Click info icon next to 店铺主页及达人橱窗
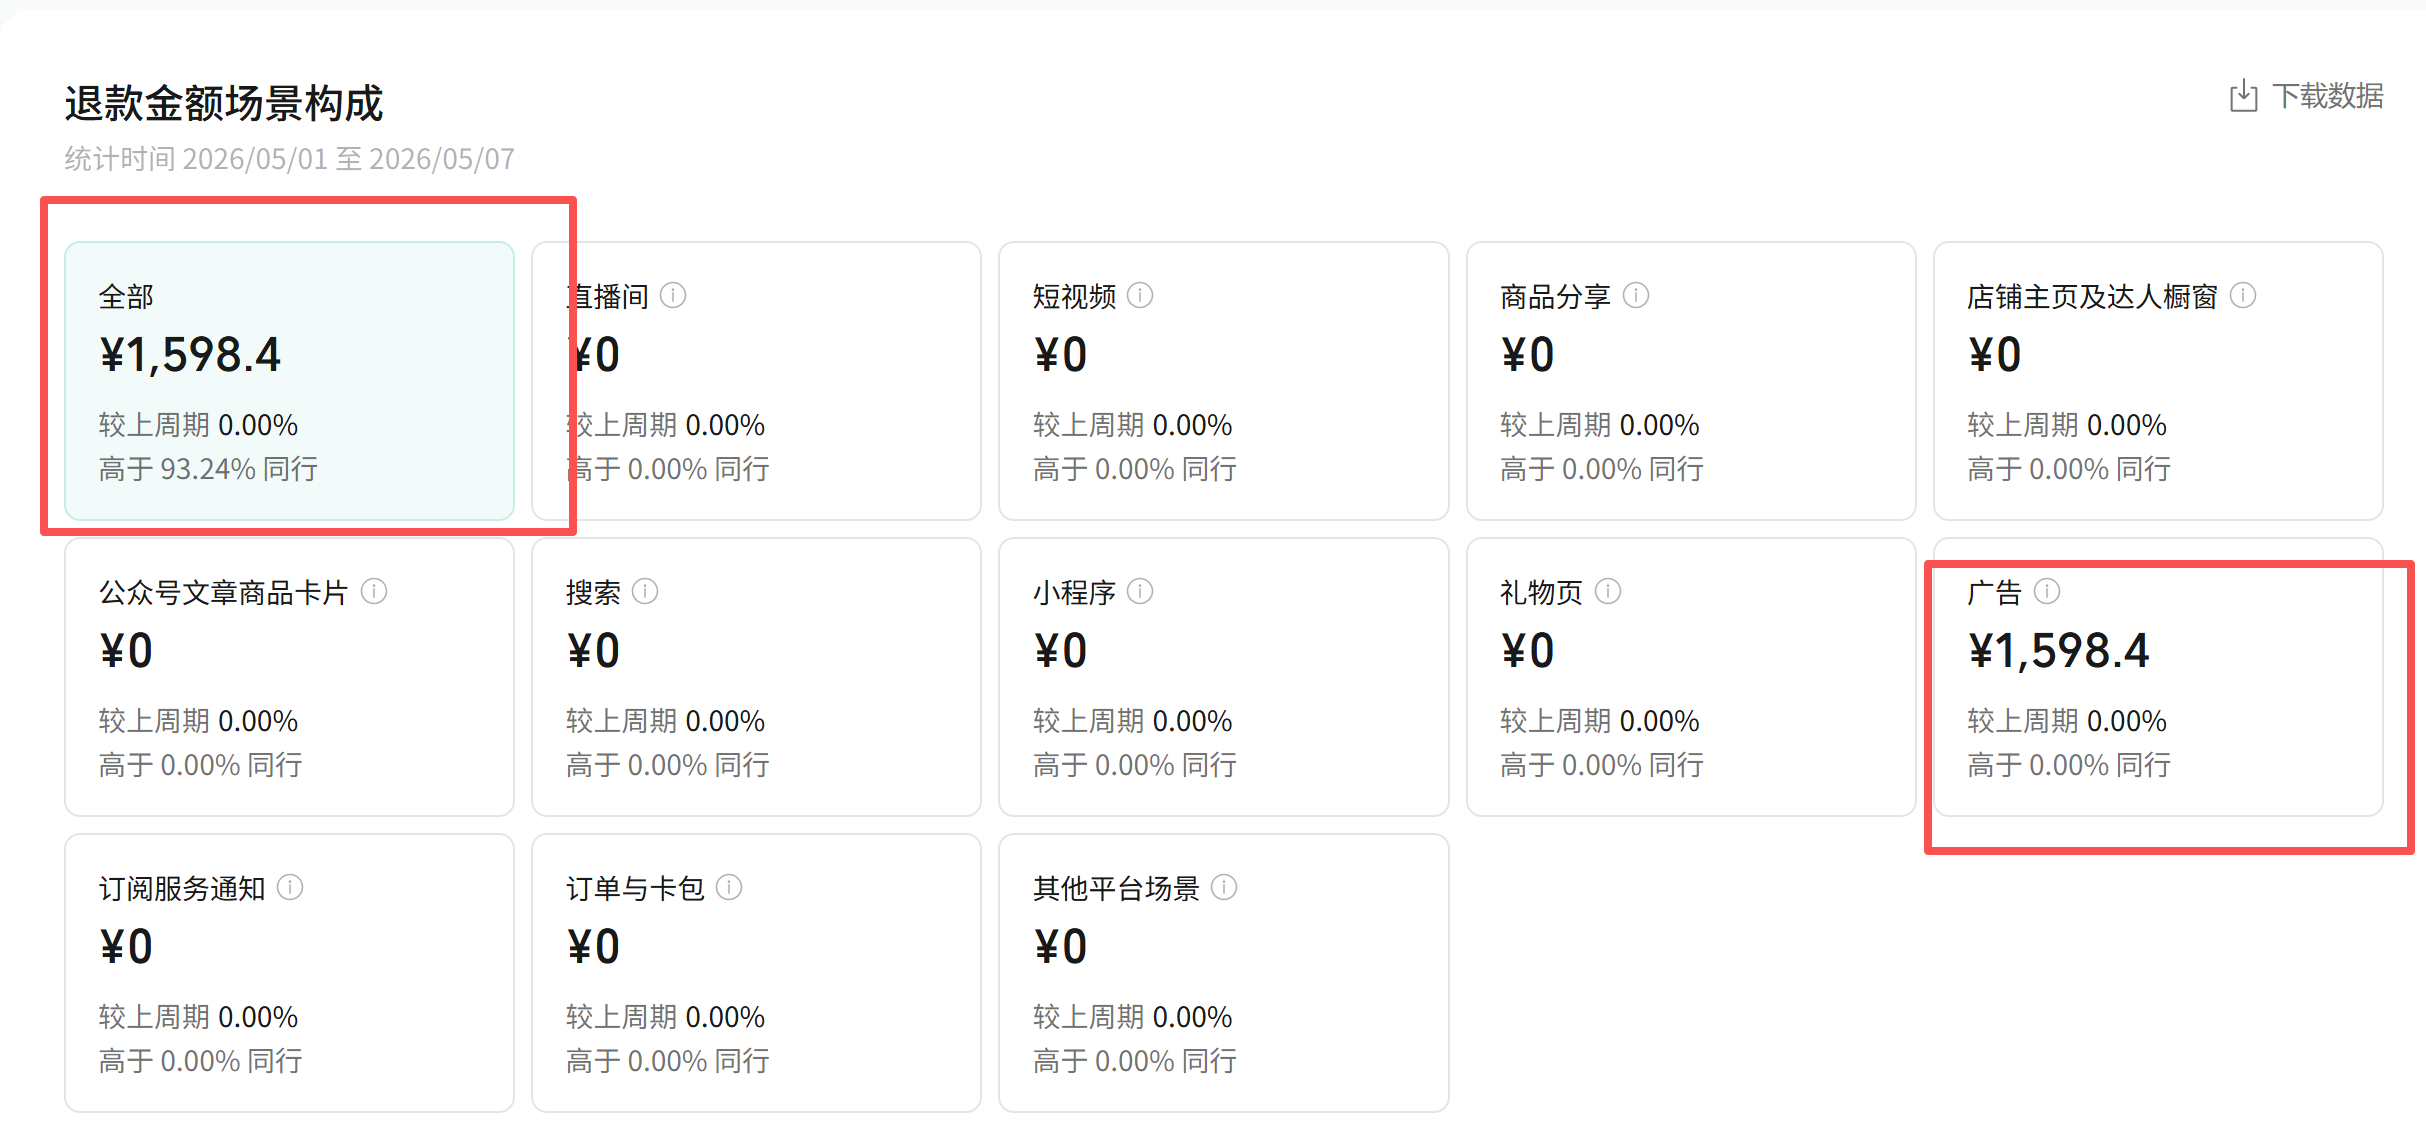Viewport: 2426px width, 1128px height. [2243, 296]
